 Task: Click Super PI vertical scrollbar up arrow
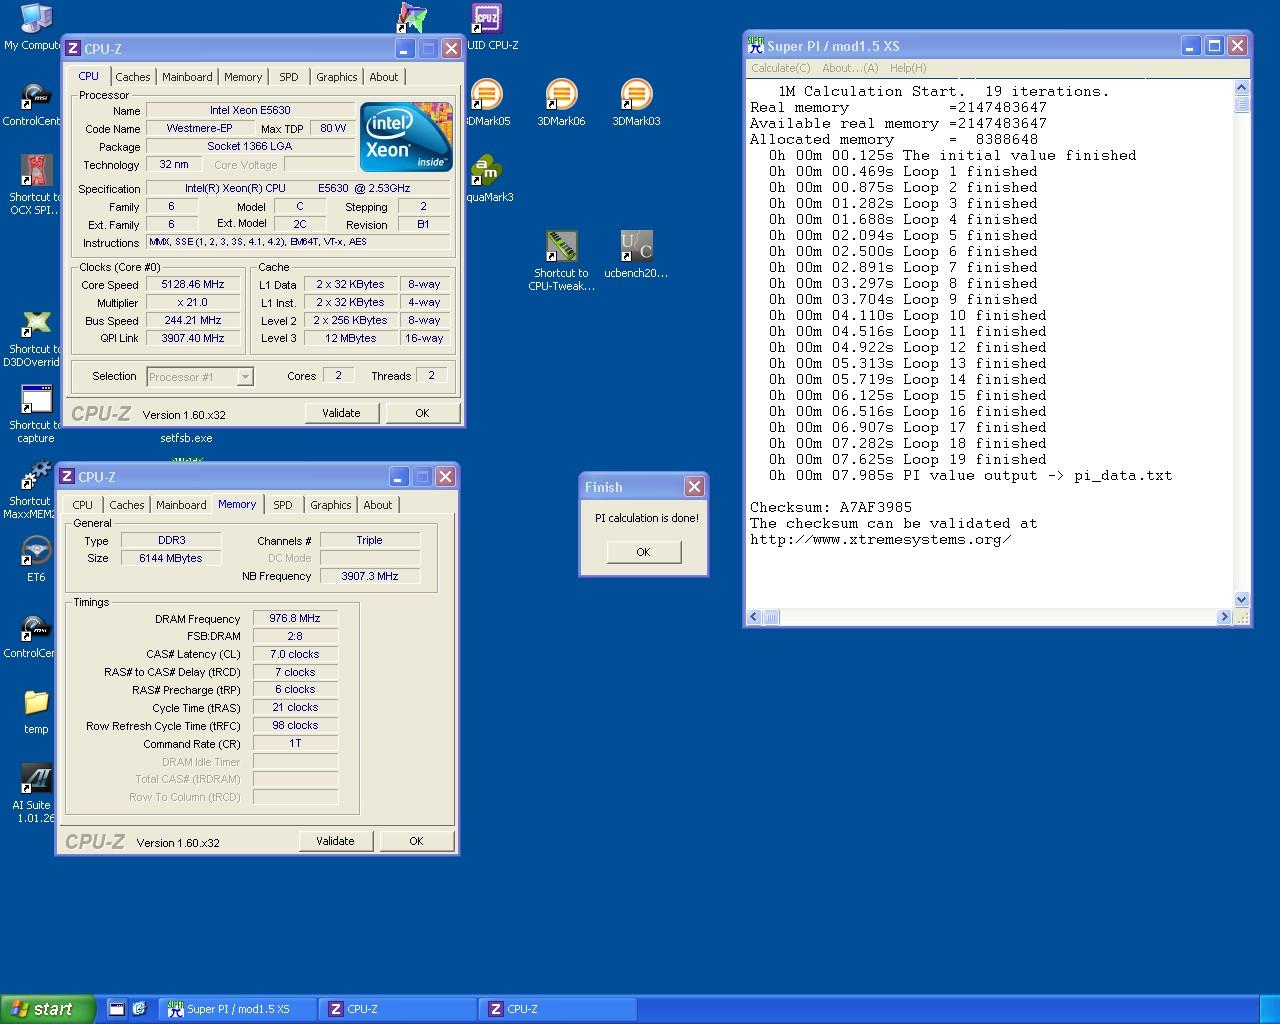(1242, 88)
